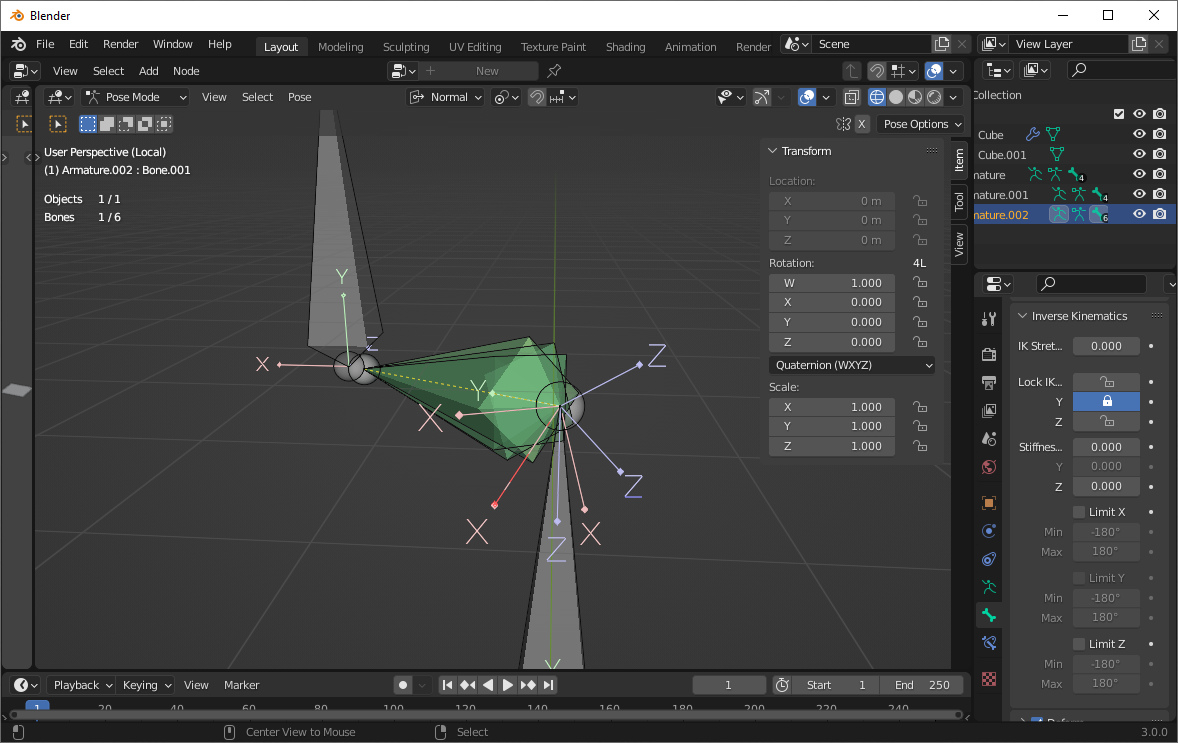
Task: Open the Pose Options popover
Action: tap(922, 124)
